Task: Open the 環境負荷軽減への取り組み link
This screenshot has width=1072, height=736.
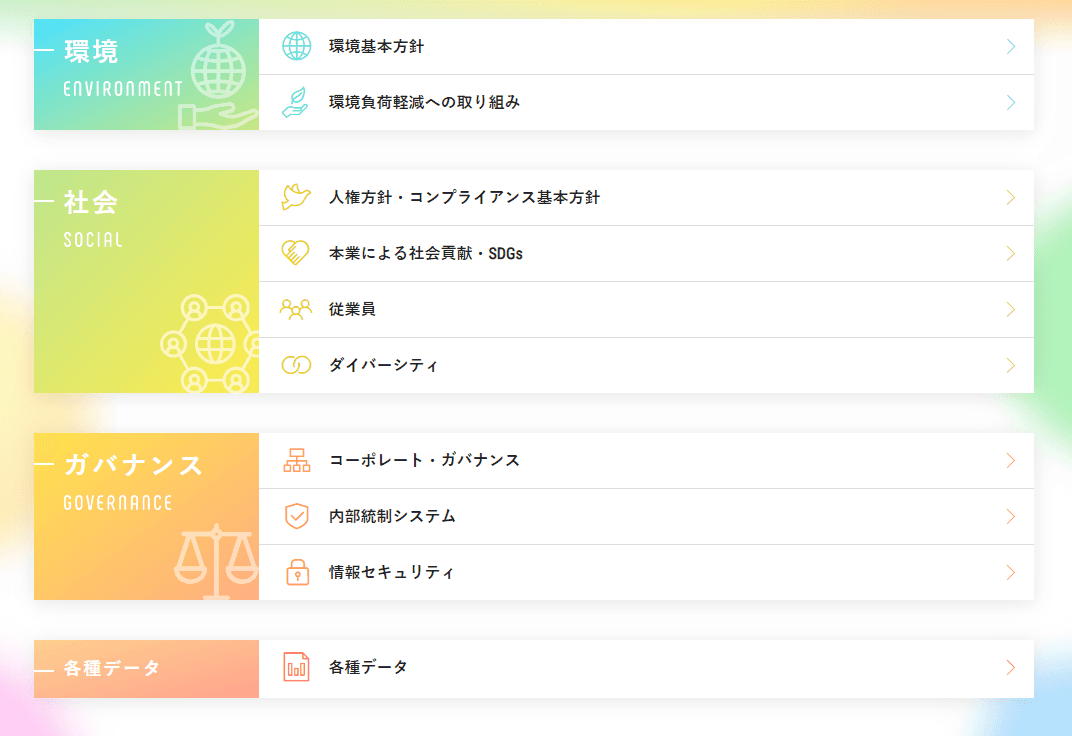Action: 424,102
